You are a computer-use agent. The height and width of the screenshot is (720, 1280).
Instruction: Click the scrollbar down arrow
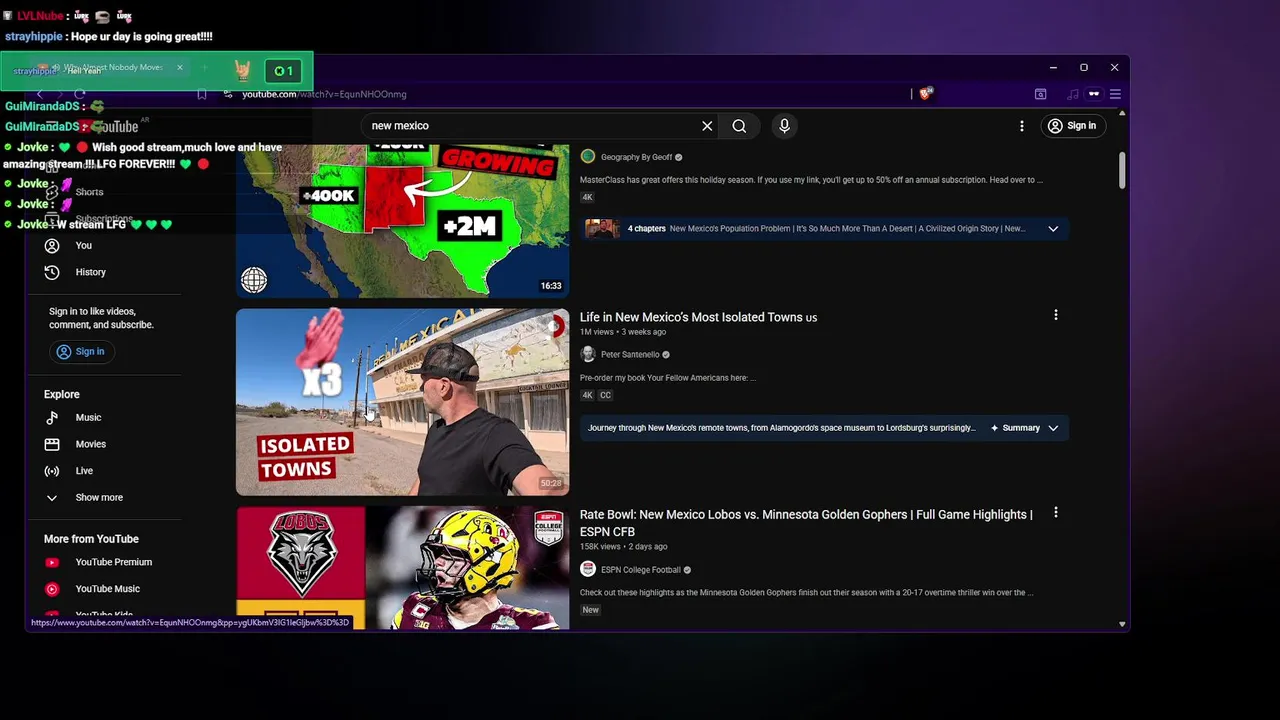point(1122,624)
